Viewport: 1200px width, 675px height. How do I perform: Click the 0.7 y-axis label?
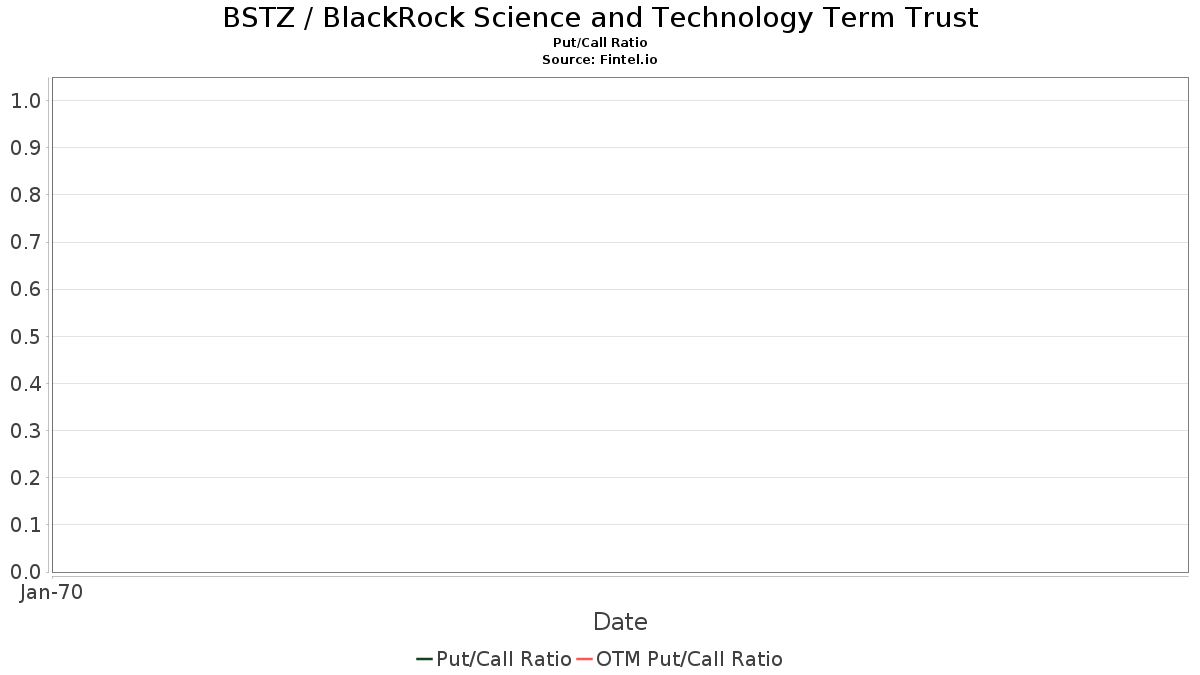click(x=26, y=242)
